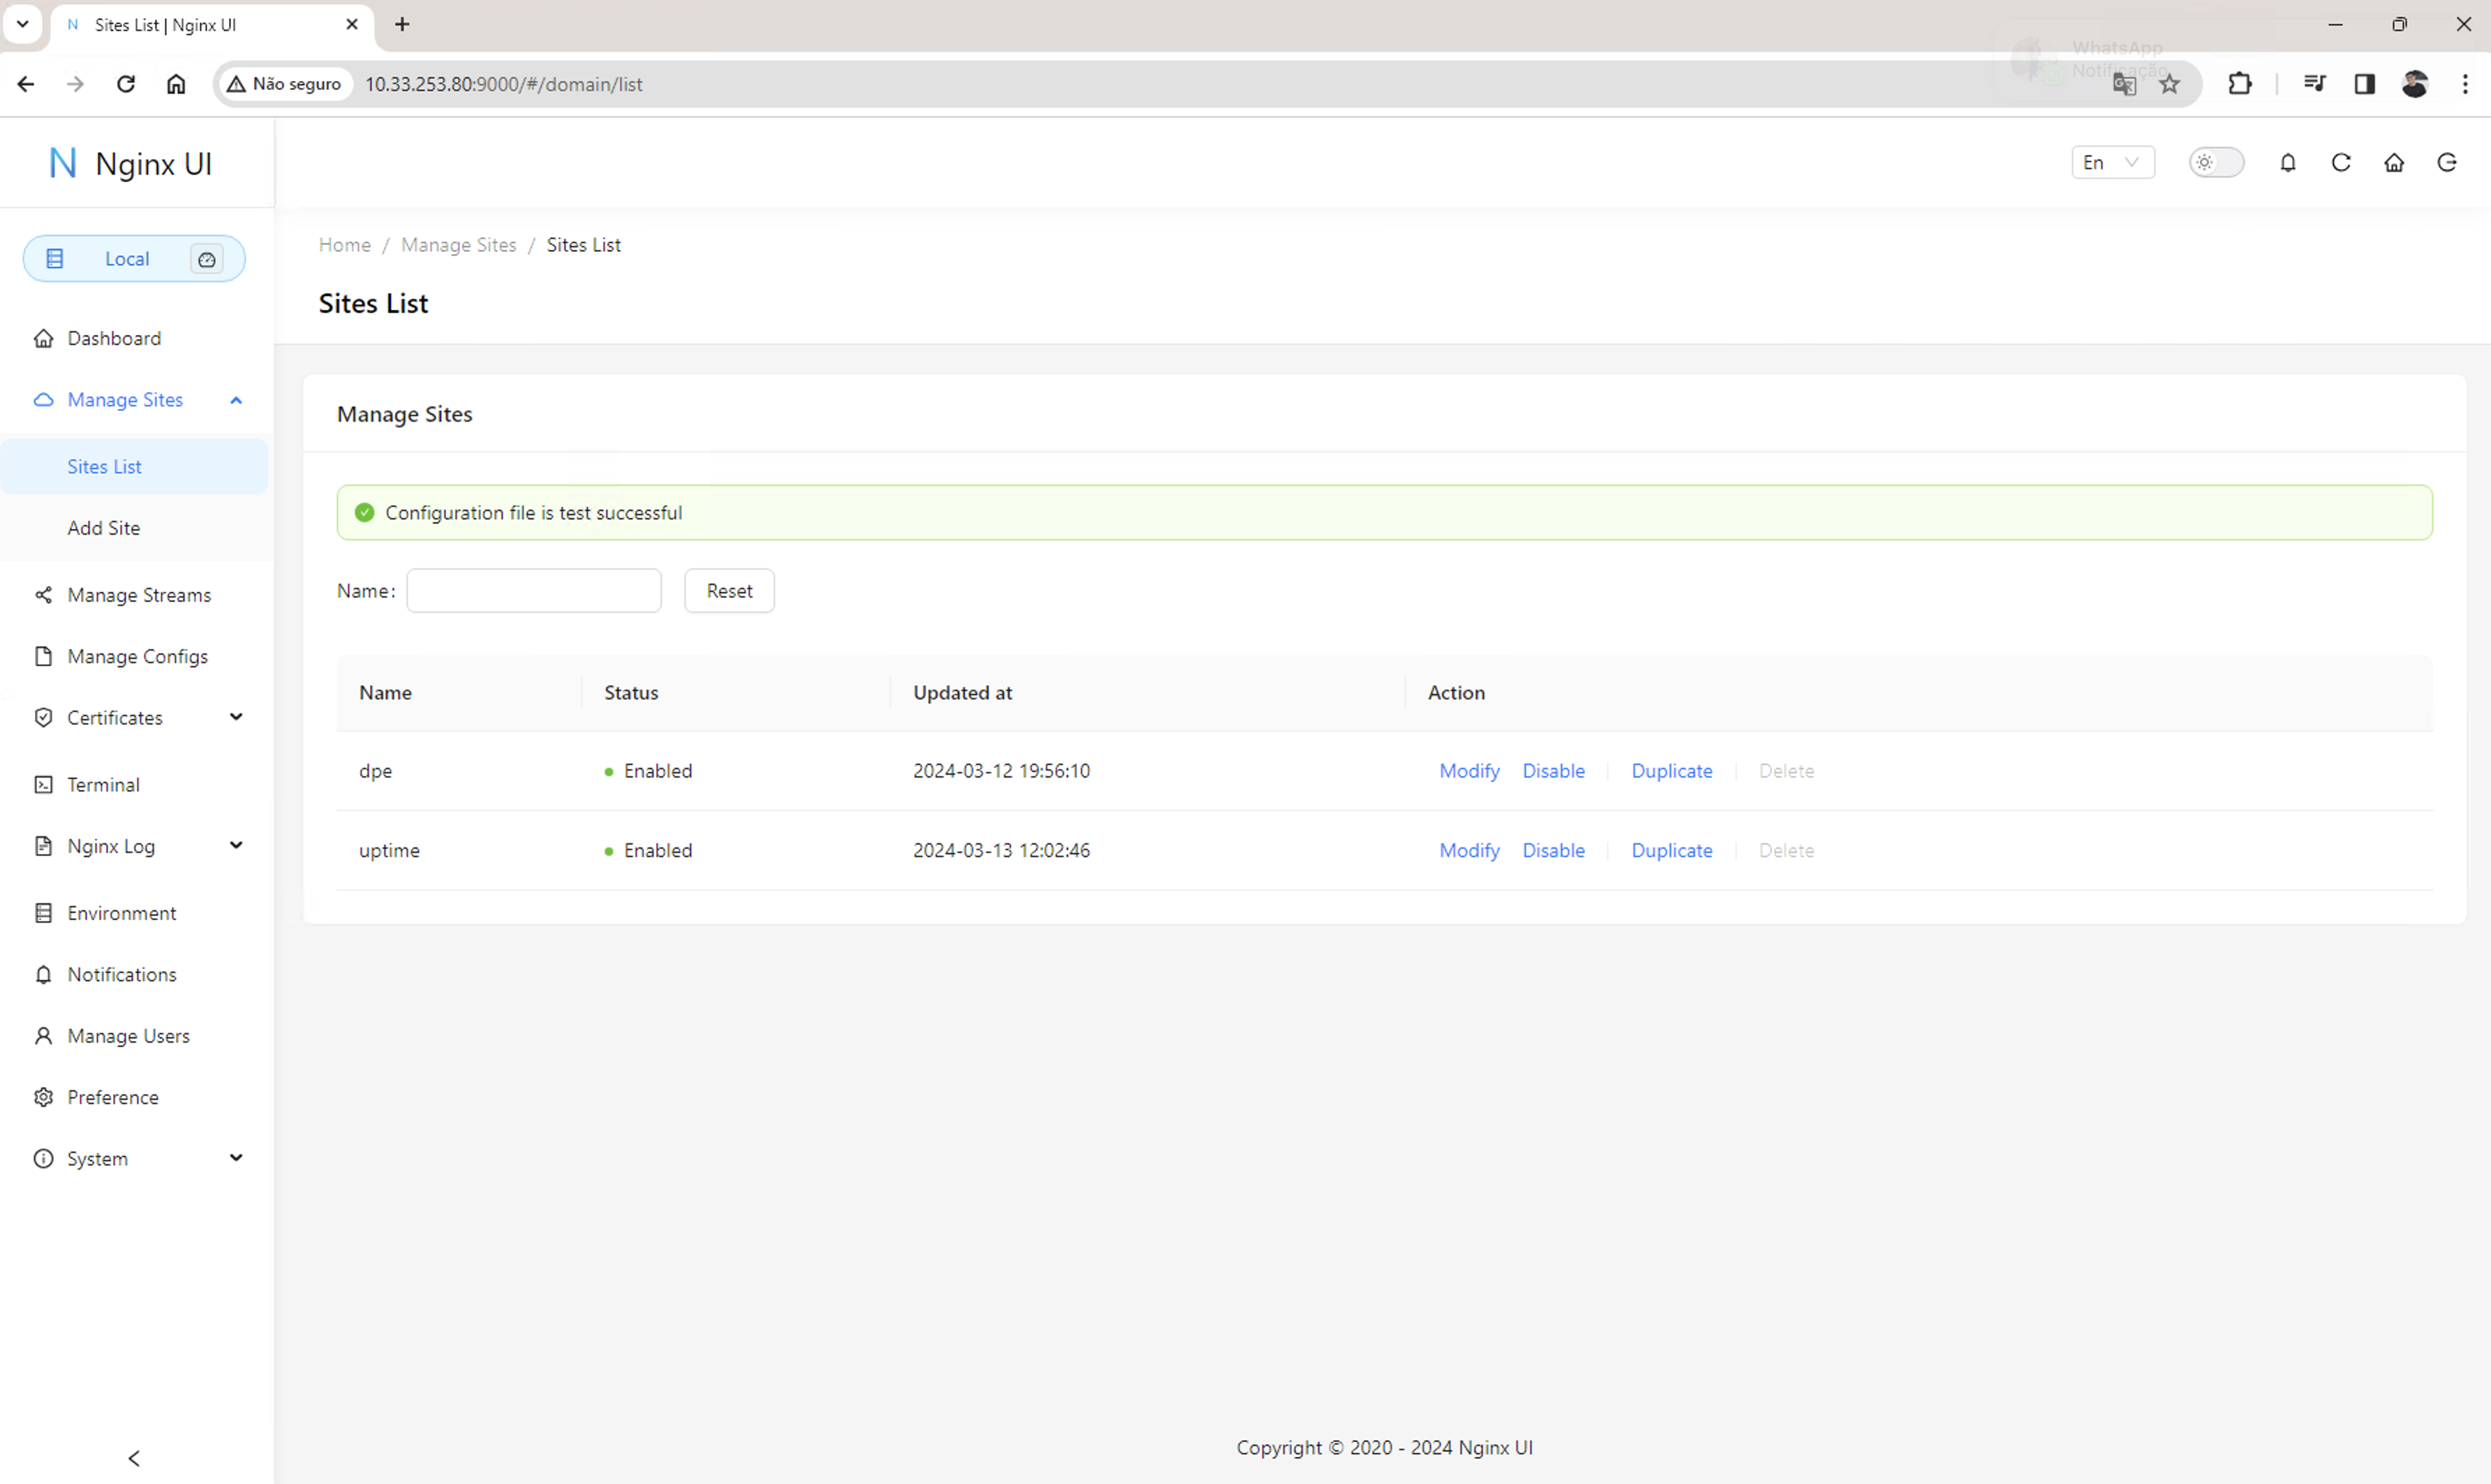Open the translate page icon in address bar
The height and width of the screenshot is (1484, 2491).
pos(2124,84)
